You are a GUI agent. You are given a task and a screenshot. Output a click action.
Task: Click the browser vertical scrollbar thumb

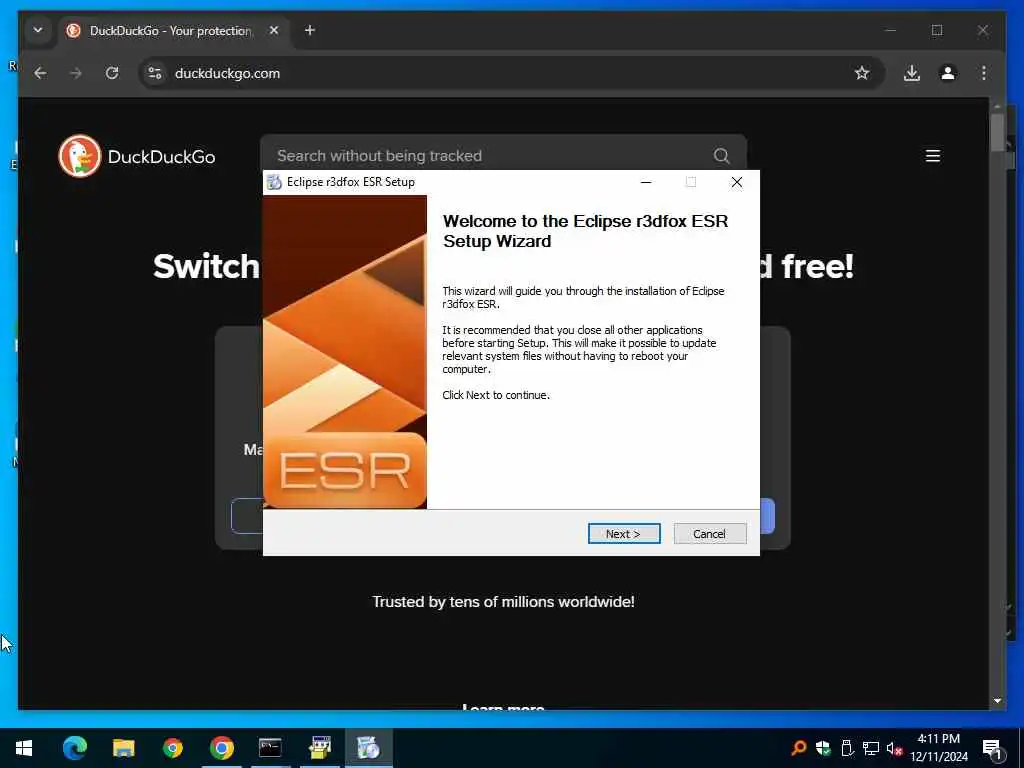[997, 133]
